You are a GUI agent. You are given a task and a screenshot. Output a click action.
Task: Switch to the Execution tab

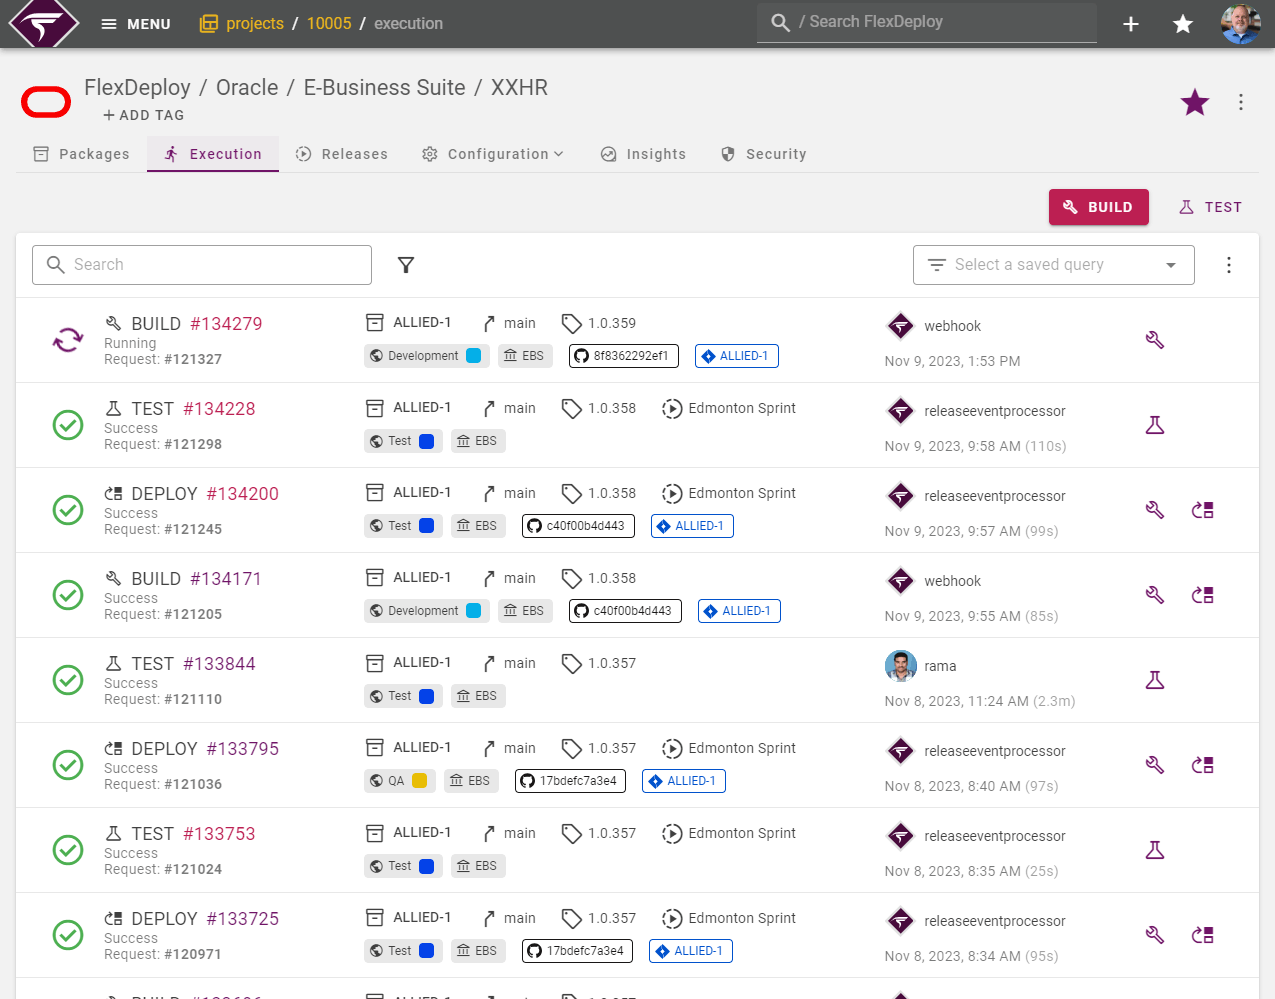(213, 154)
